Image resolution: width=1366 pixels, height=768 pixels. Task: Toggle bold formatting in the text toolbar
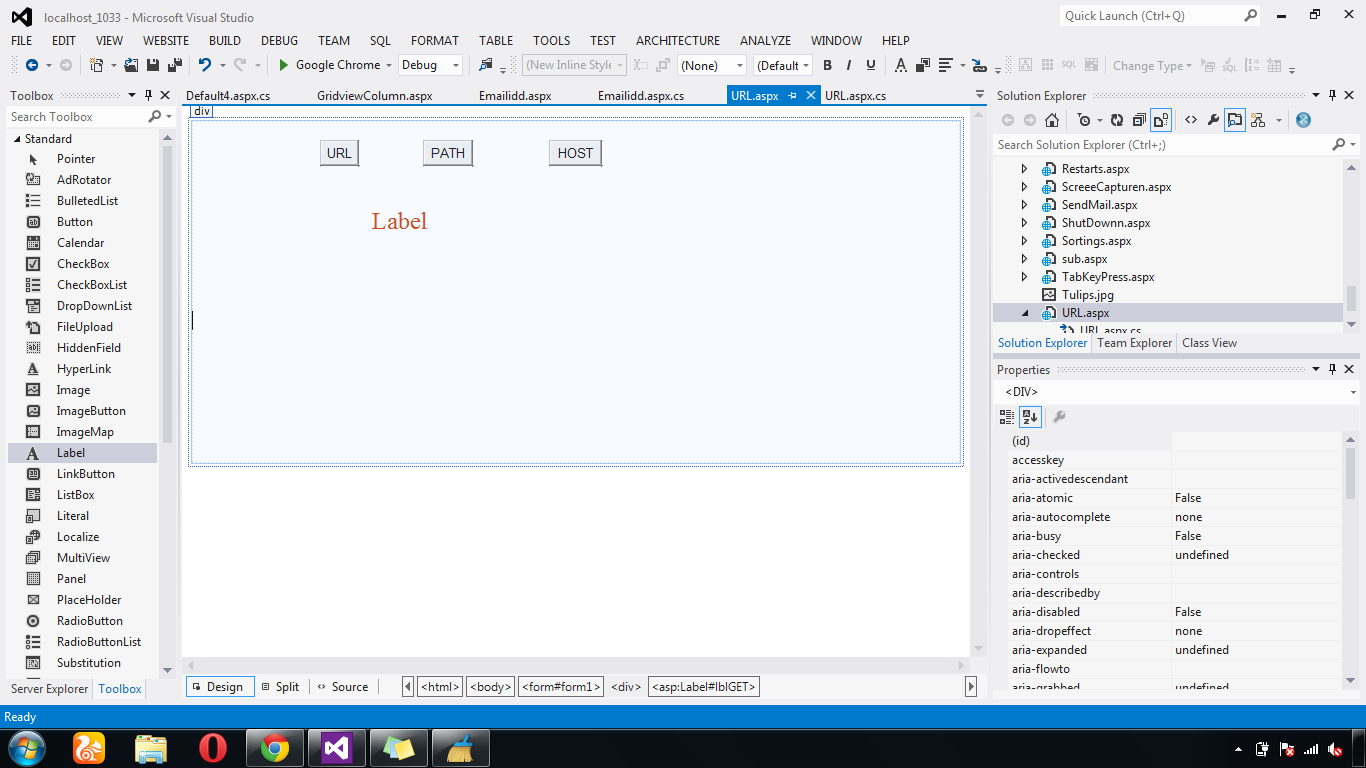(827, 64)
